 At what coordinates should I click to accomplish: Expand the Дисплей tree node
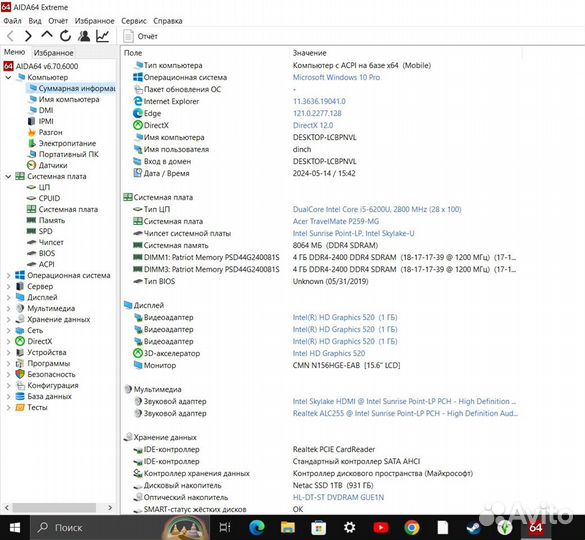pyautogui.click(x=8, y=297)
